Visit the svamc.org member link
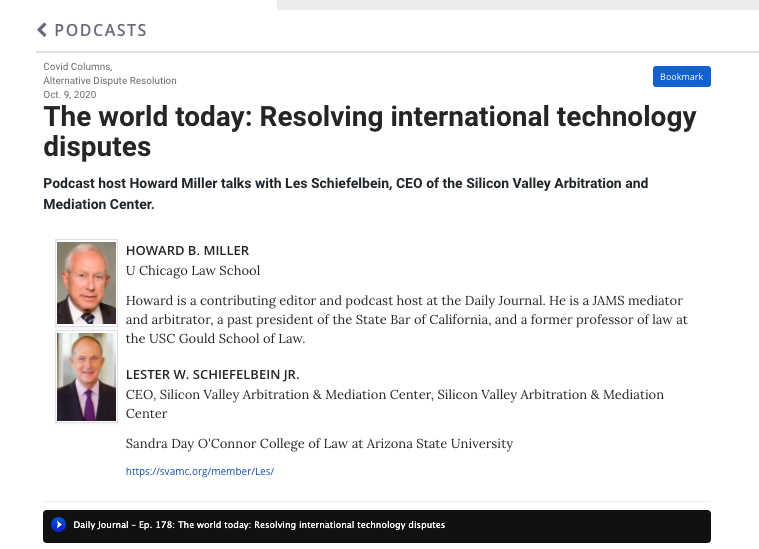 point(199,471)
